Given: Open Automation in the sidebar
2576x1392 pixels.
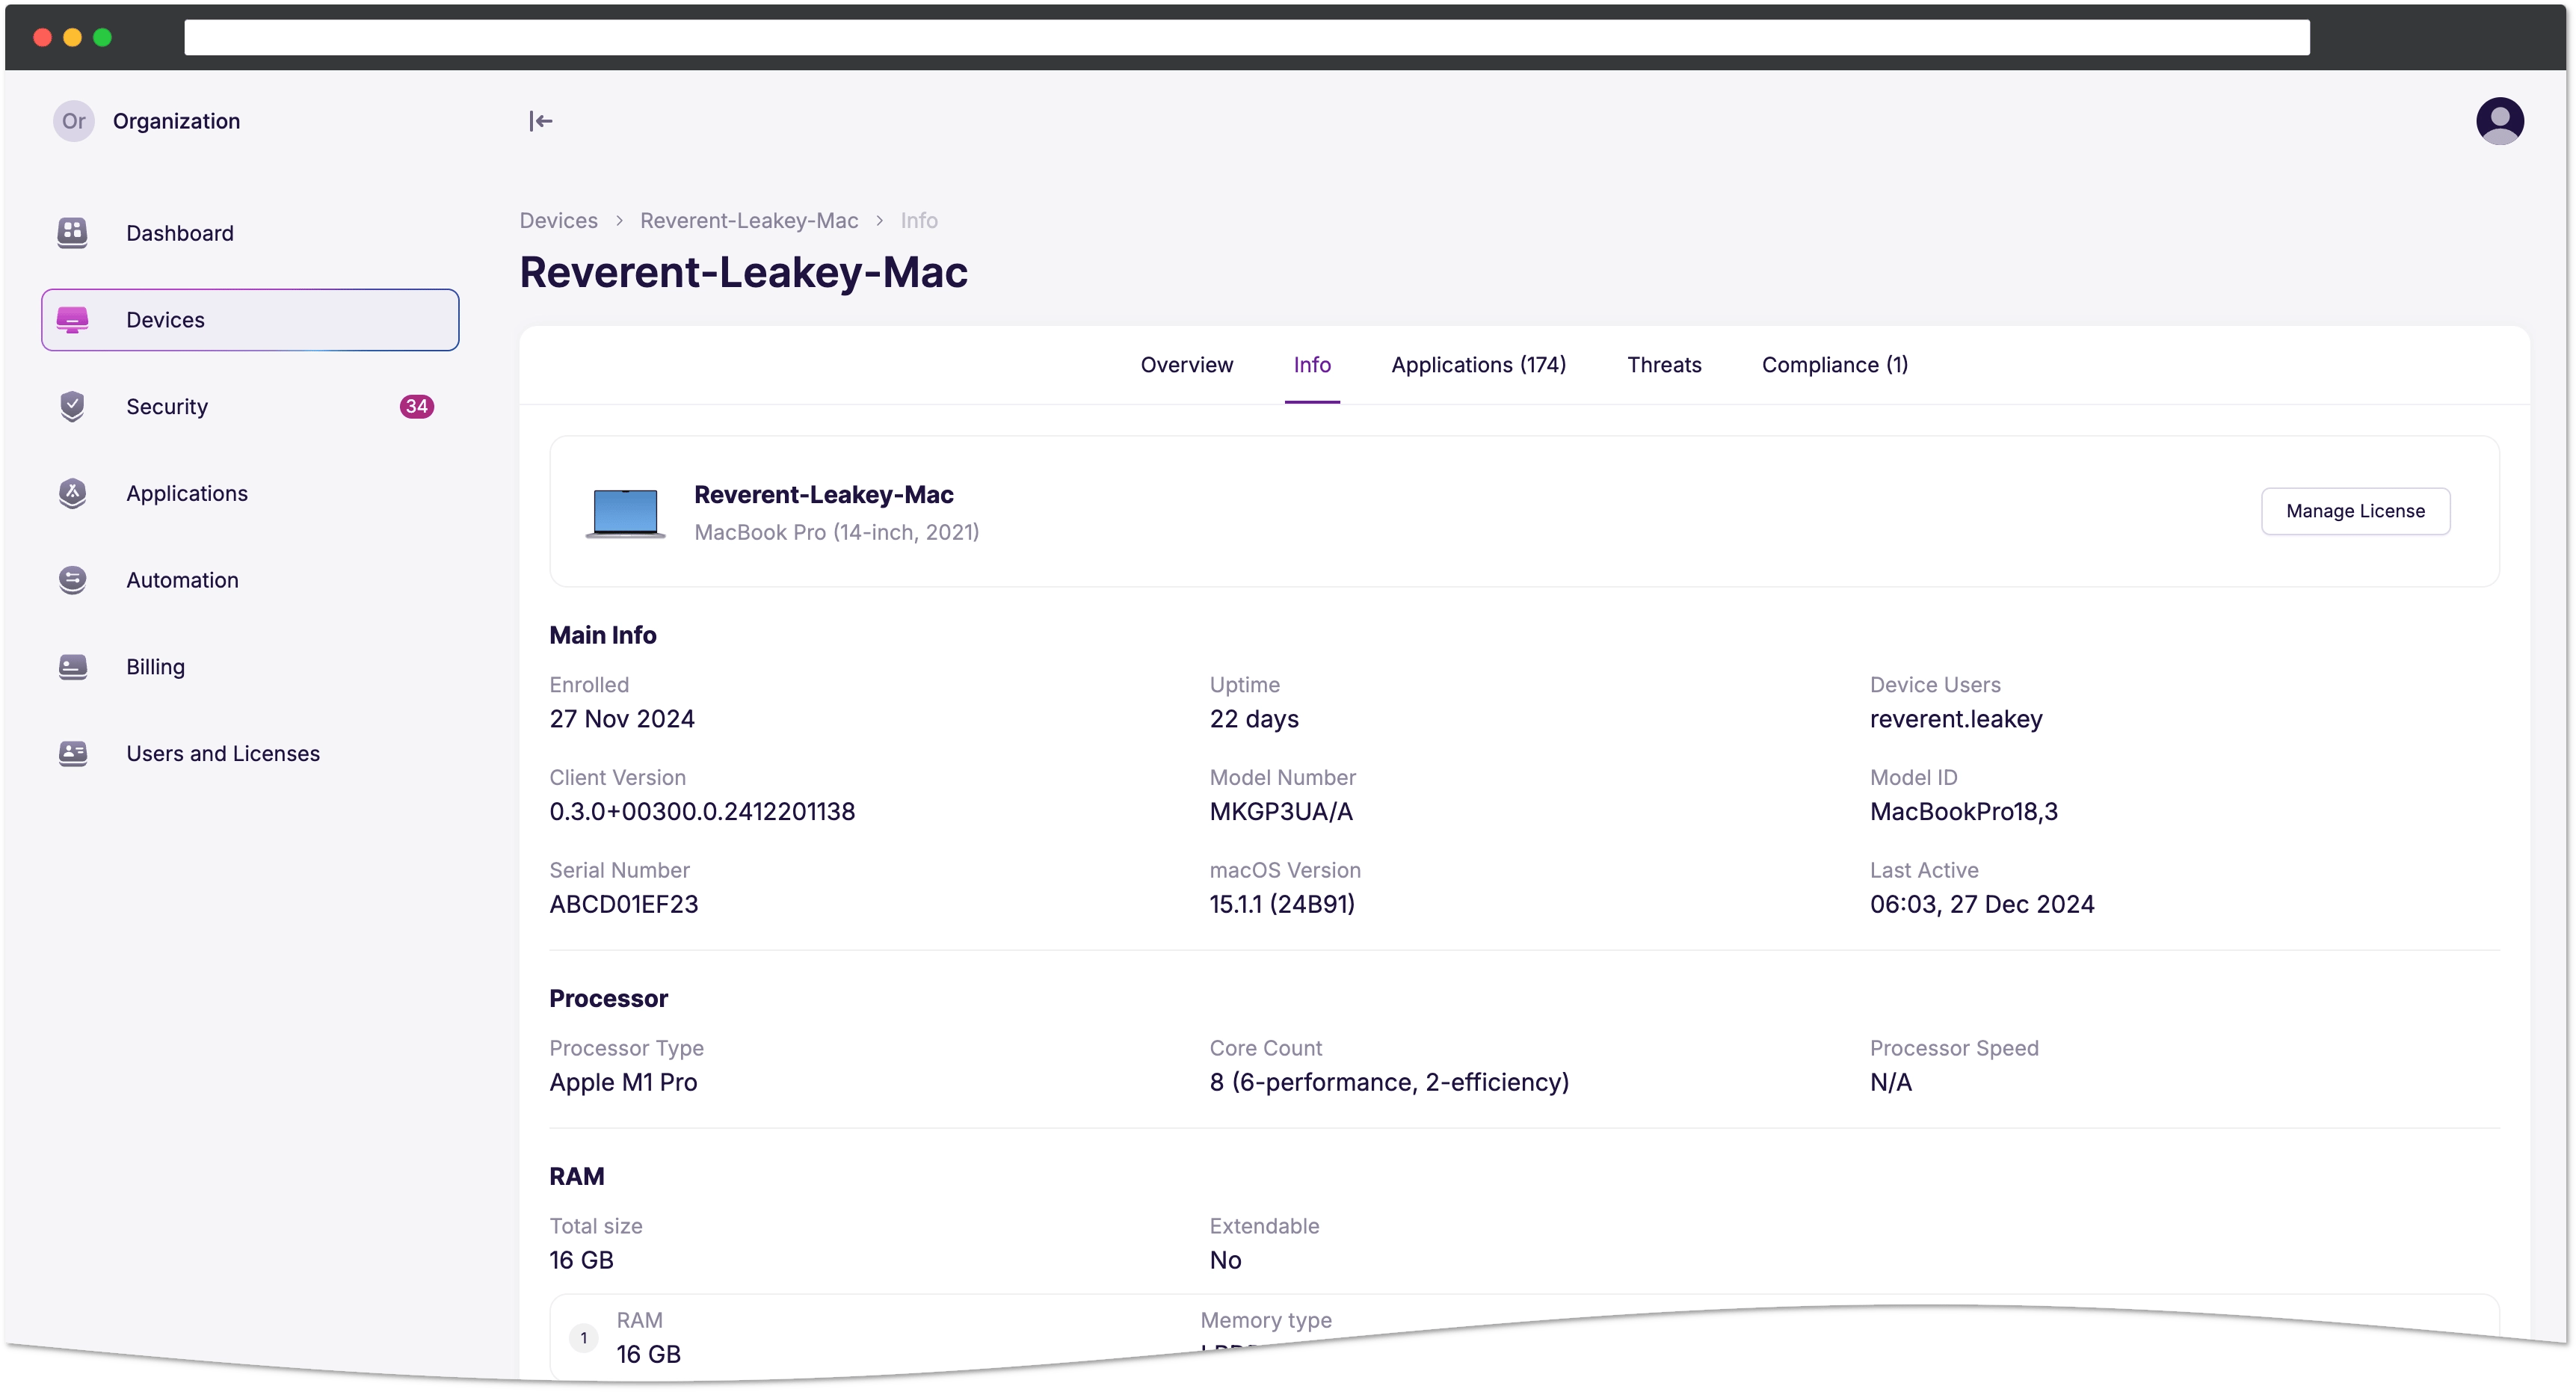Looking at the screenshot, I should [x=250, y=580].
